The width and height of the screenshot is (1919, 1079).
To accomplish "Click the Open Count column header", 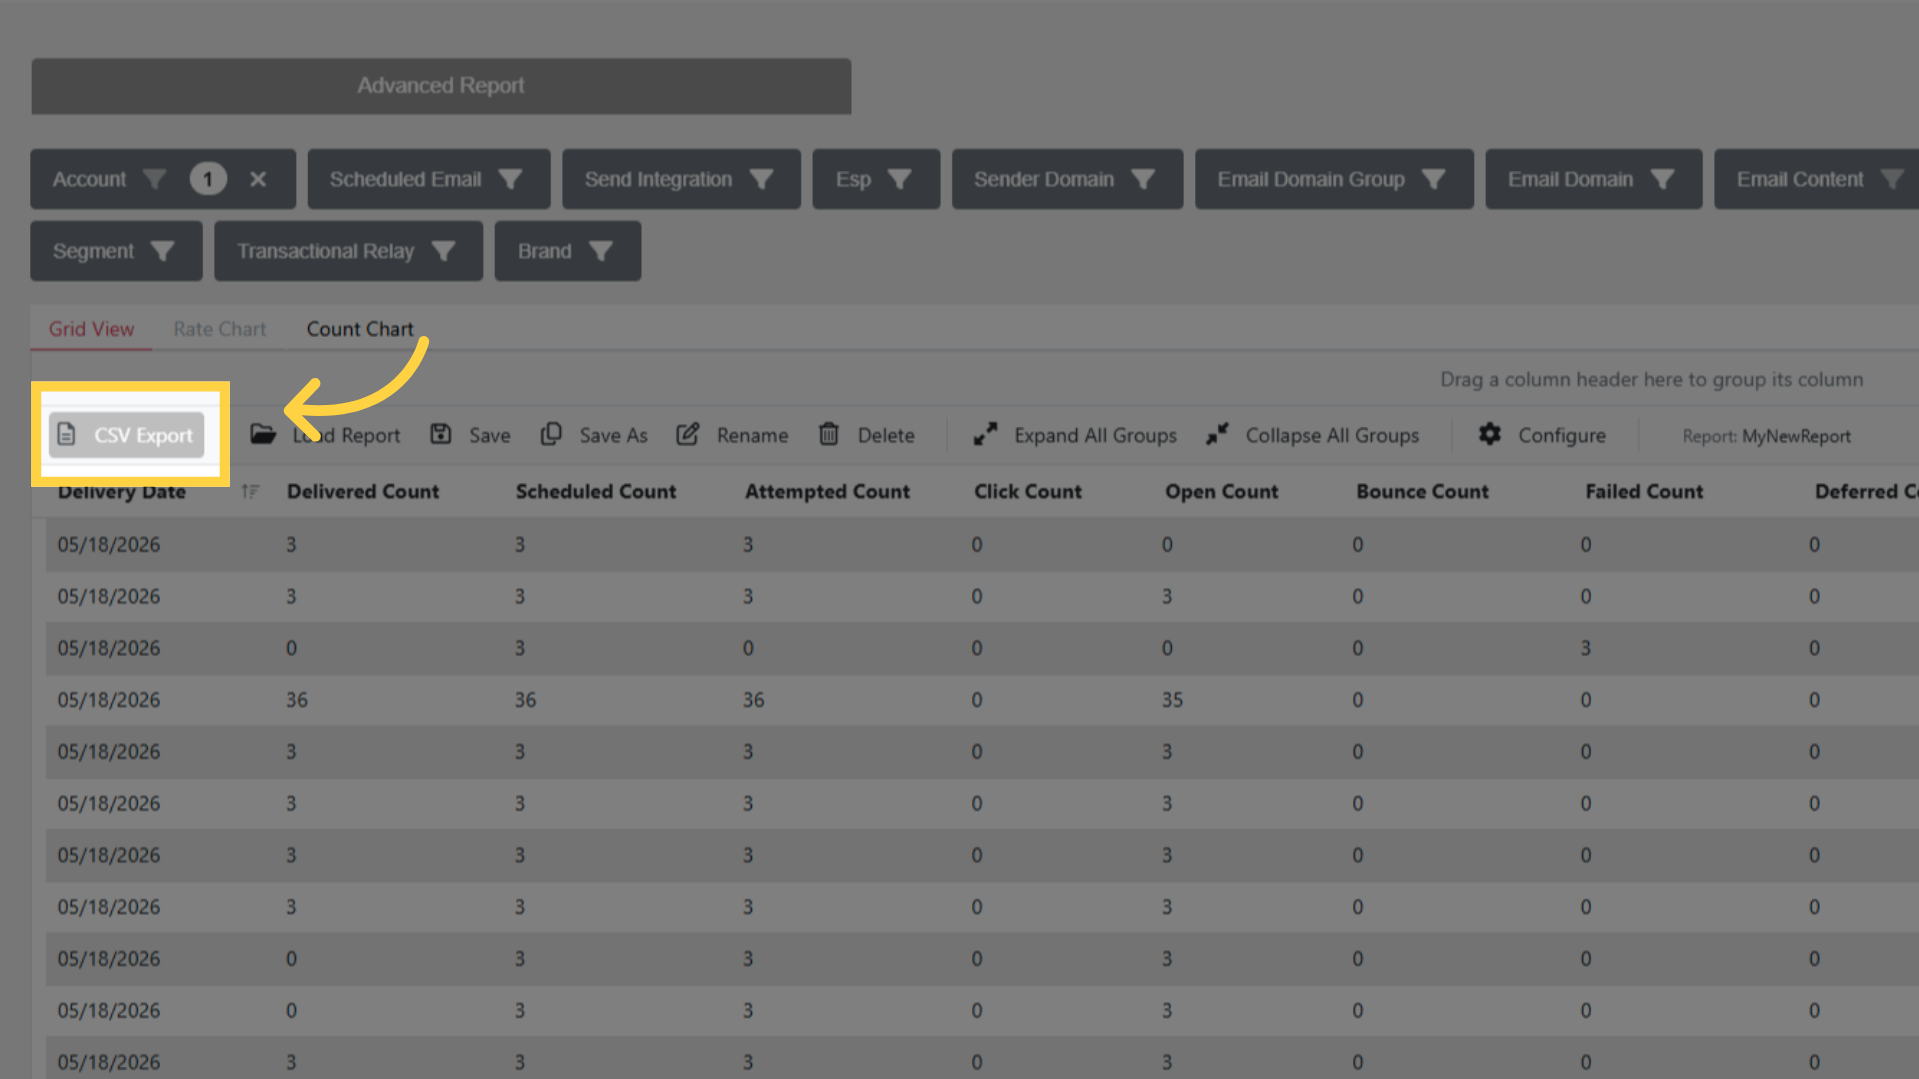I will coord(1221,491).
